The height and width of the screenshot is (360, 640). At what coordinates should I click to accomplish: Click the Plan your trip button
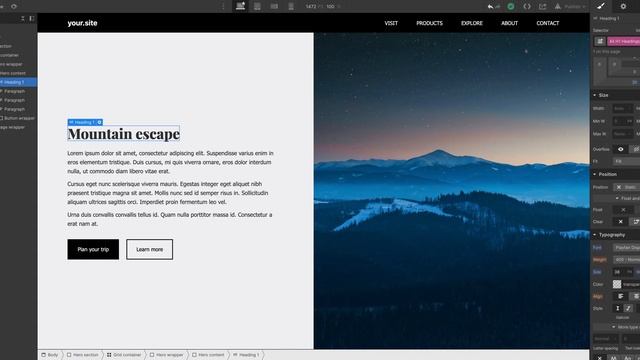coord(93,249)
